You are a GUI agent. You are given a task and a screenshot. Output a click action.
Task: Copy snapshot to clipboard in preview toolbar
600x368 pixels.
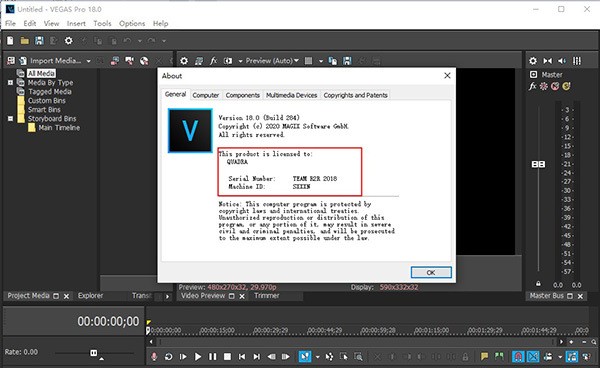333,61
